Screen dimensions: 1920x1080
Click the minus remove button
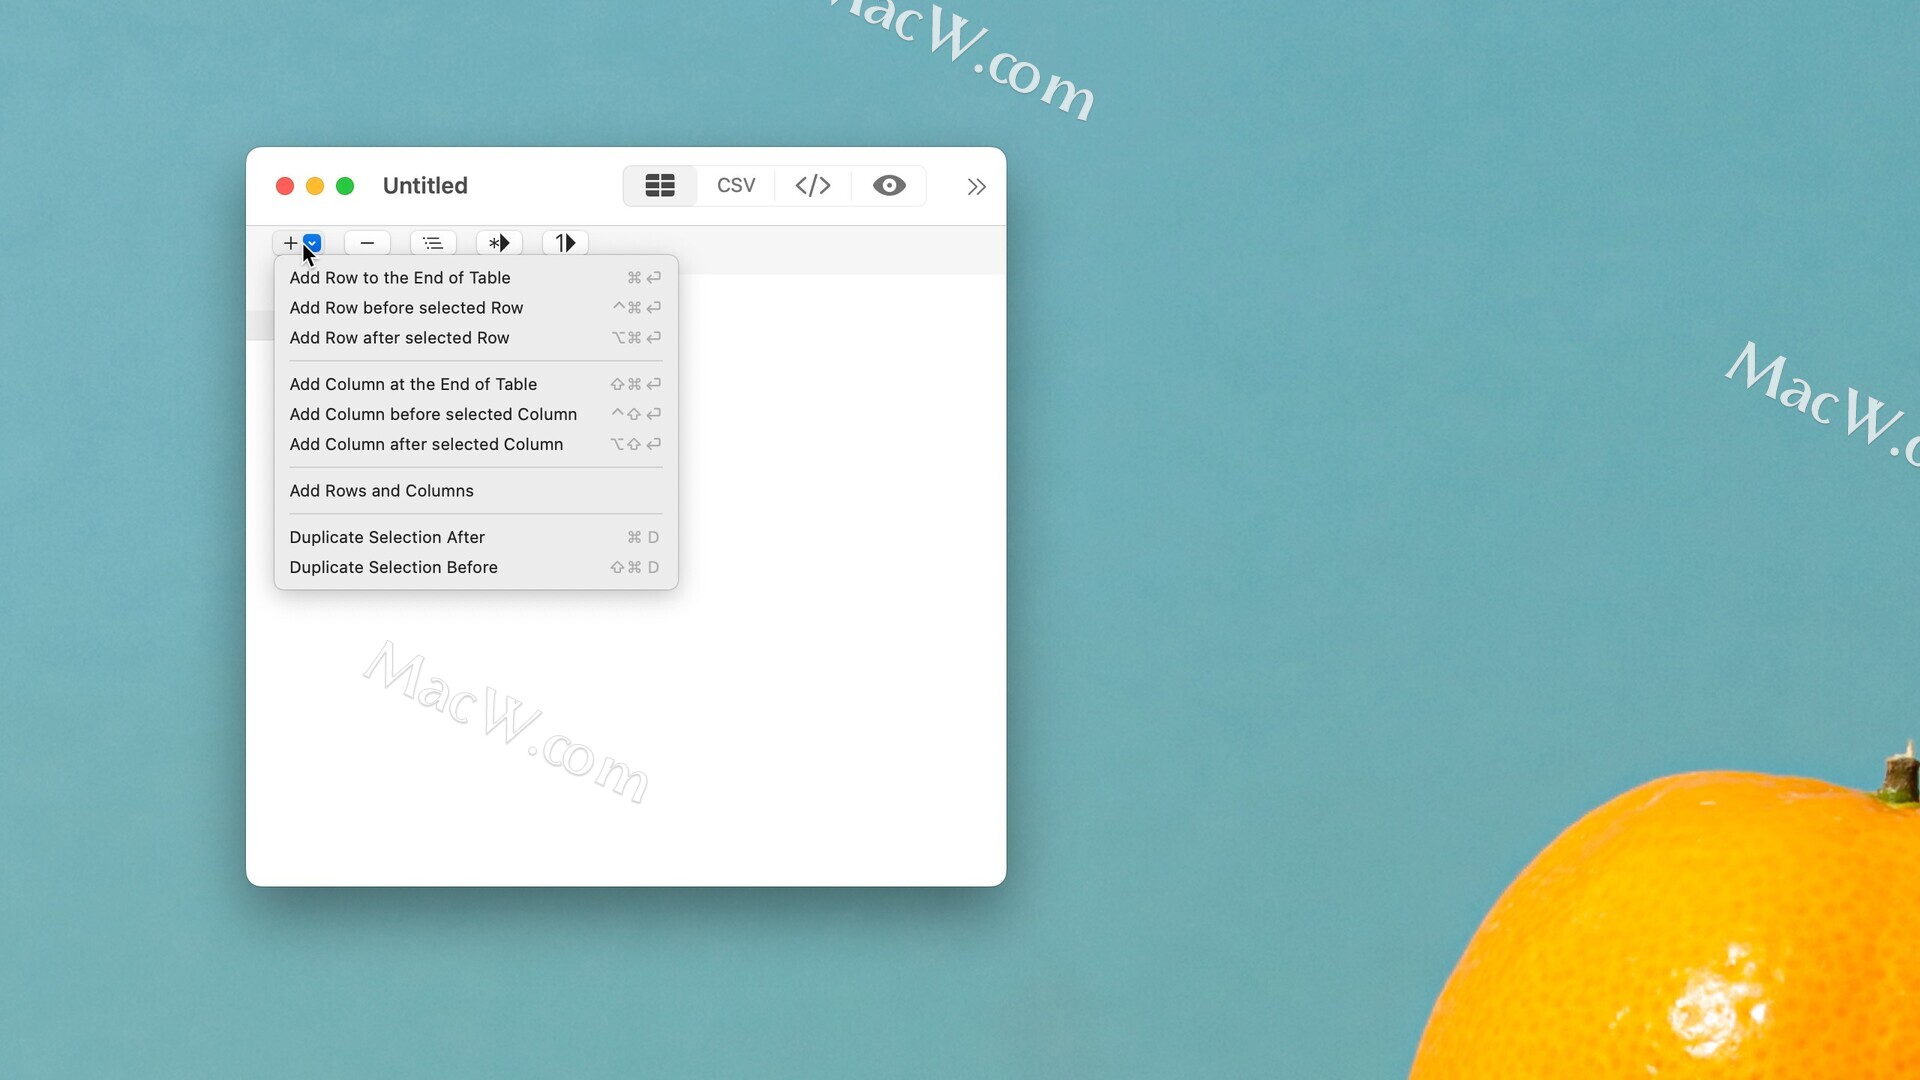click(367, 243)
